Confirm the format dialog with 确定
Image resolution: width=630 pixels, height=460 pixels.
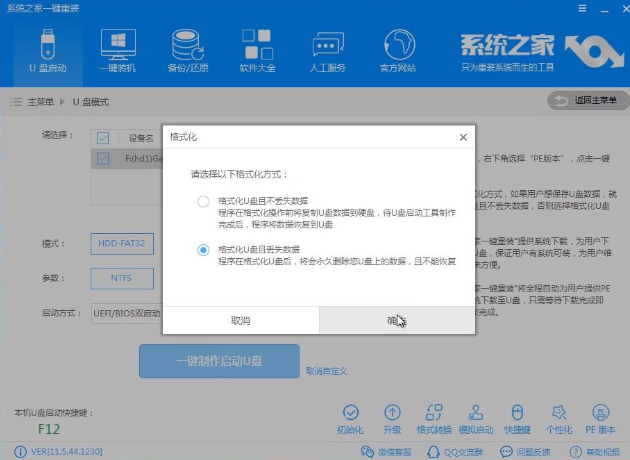[x=396, y=320]
